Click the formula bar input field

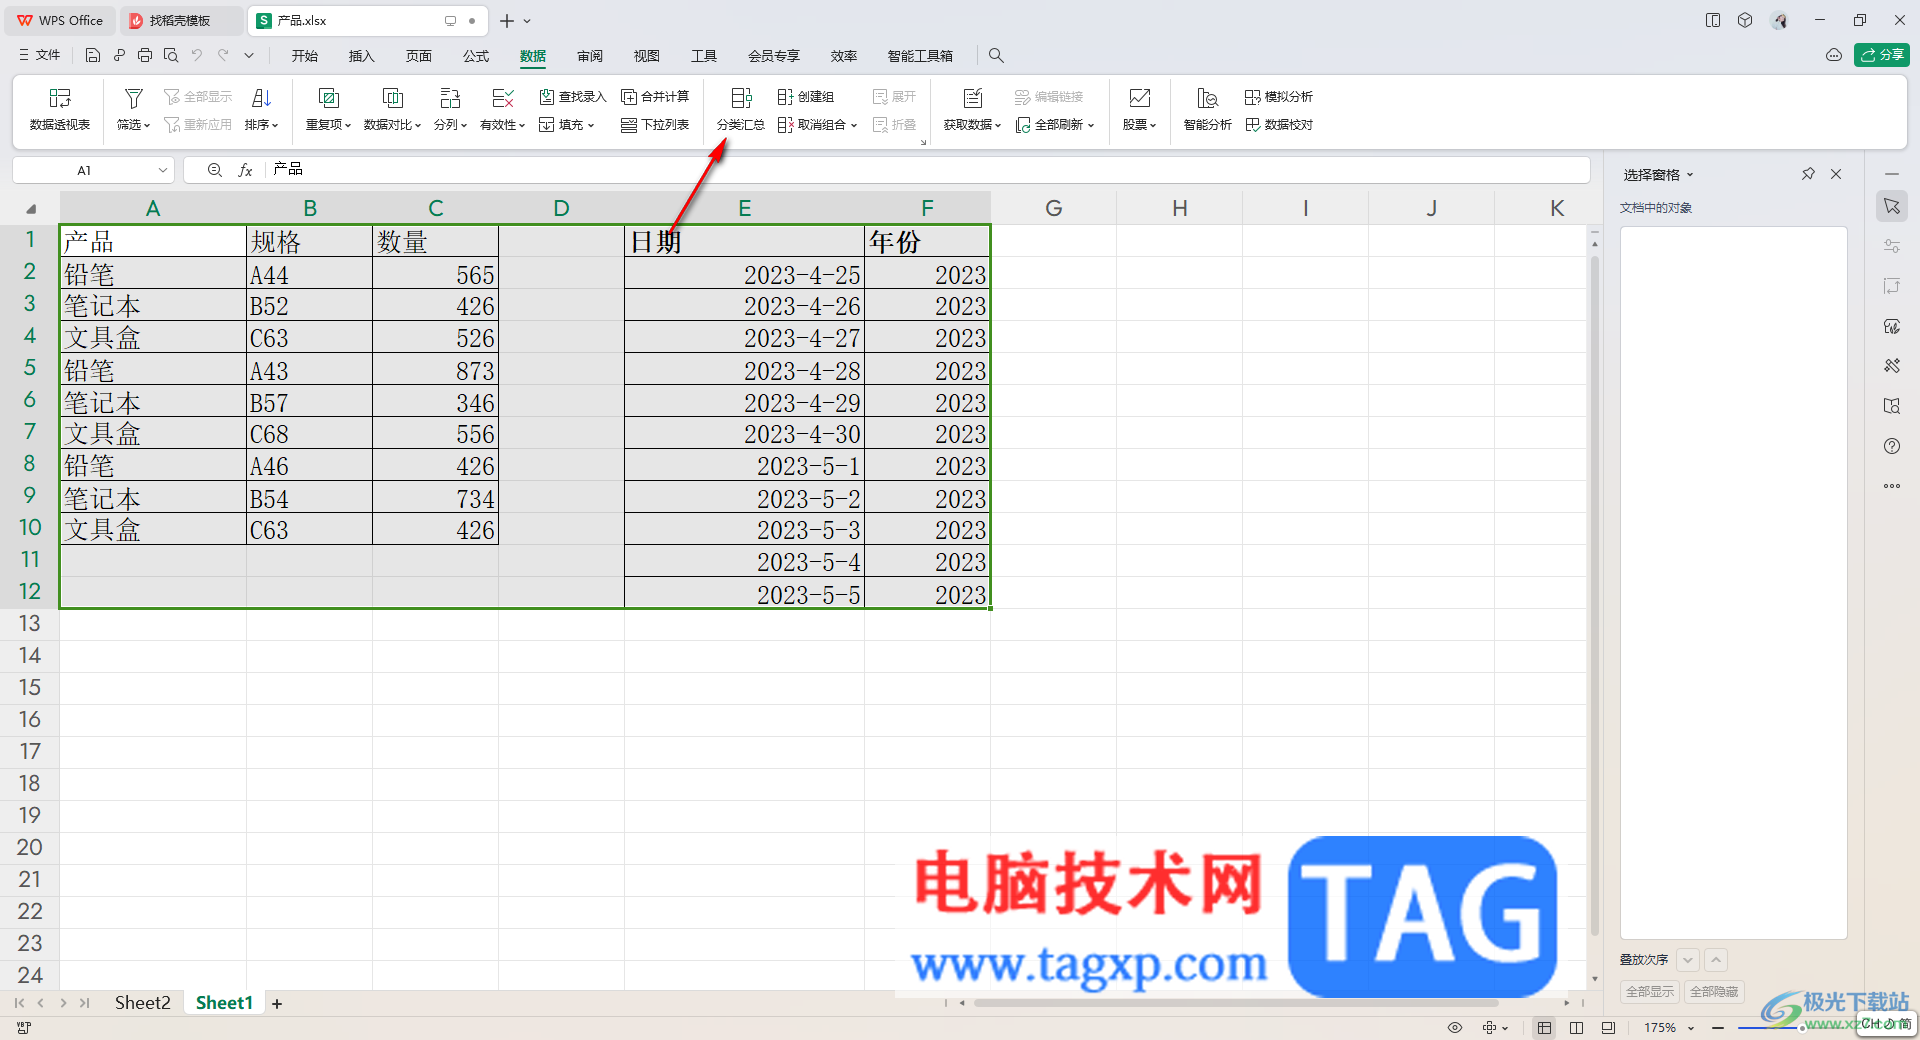[x=928, y=170]
